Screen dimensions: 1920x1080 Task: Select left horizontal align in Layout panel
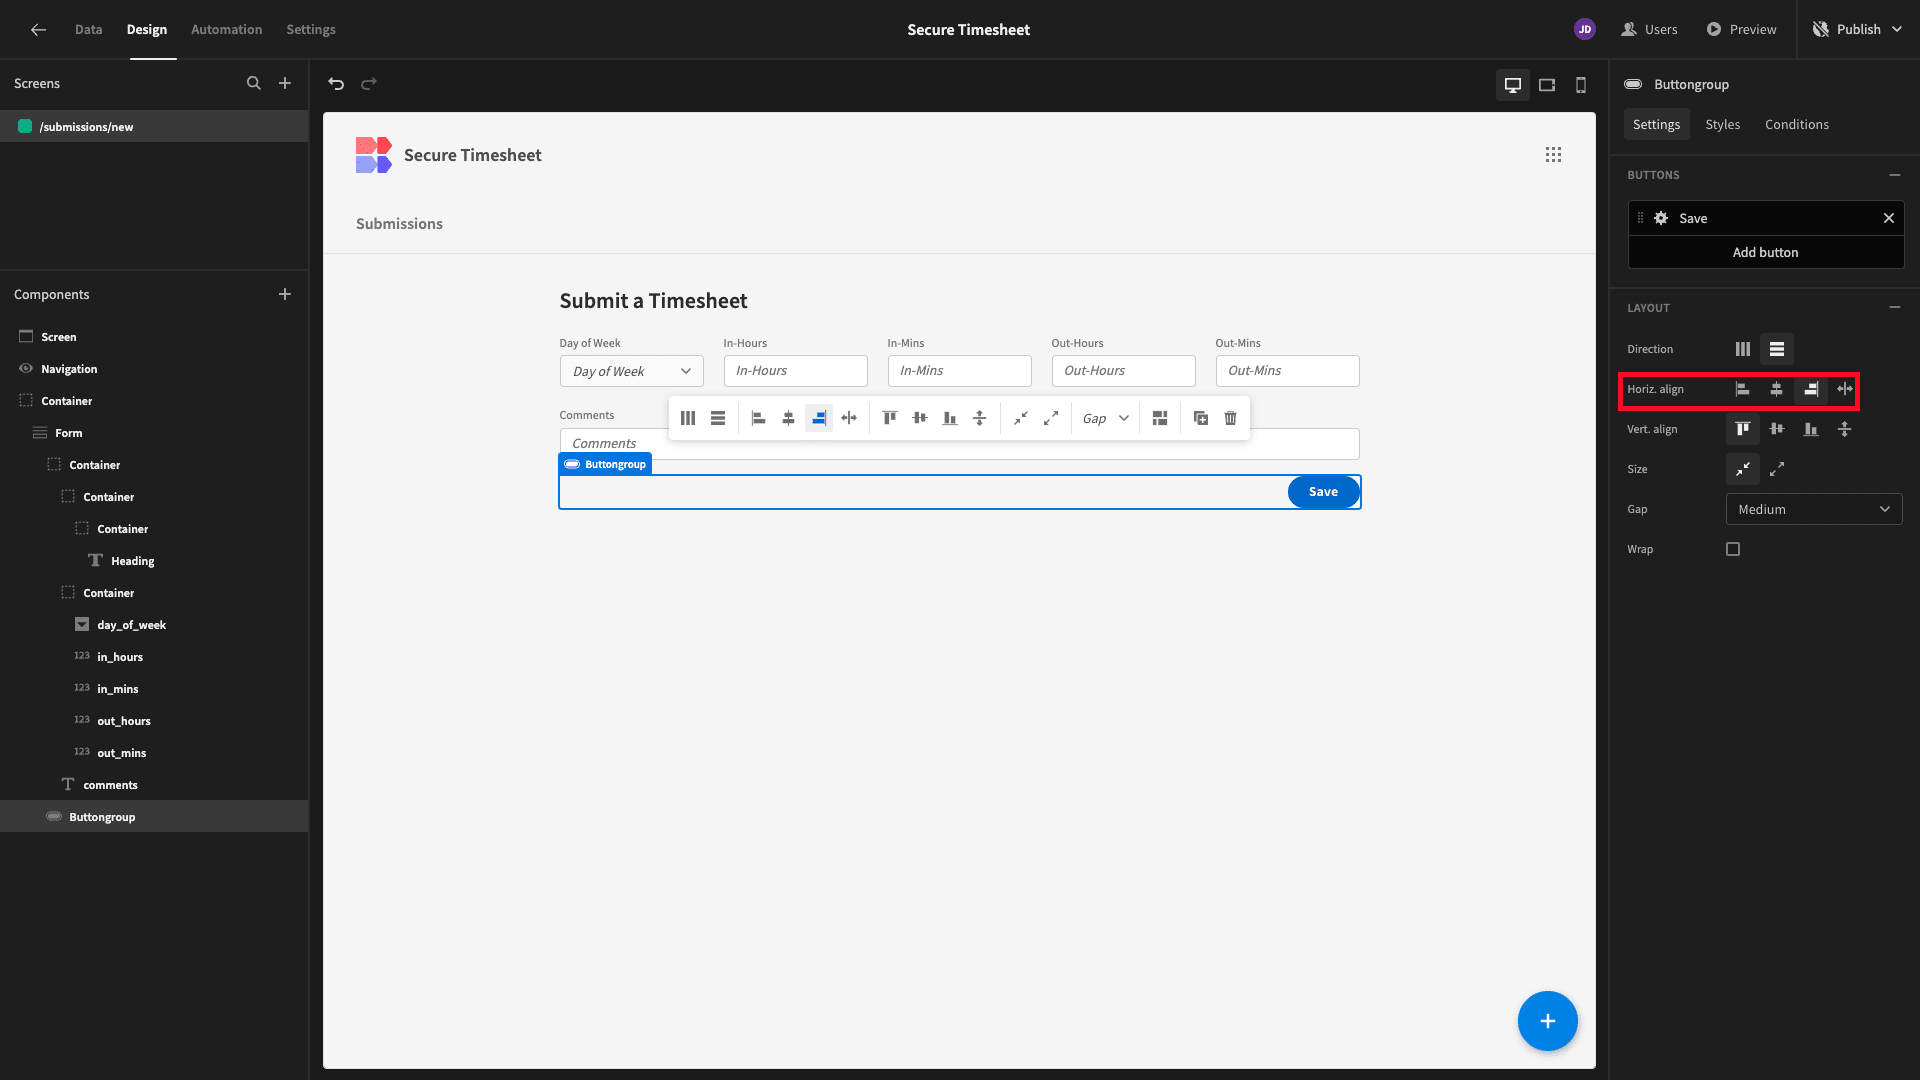coord(1743,389)
